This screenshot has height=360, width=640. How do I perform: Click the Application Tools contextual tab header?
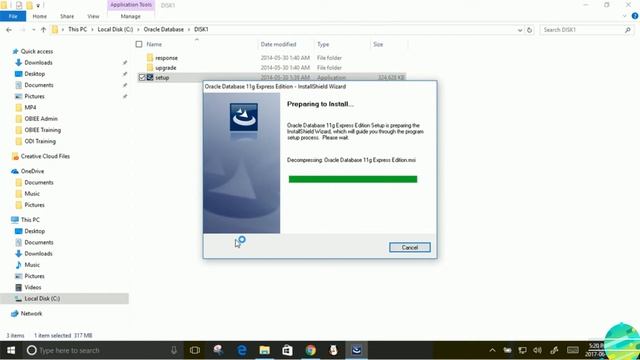point(131,5)
